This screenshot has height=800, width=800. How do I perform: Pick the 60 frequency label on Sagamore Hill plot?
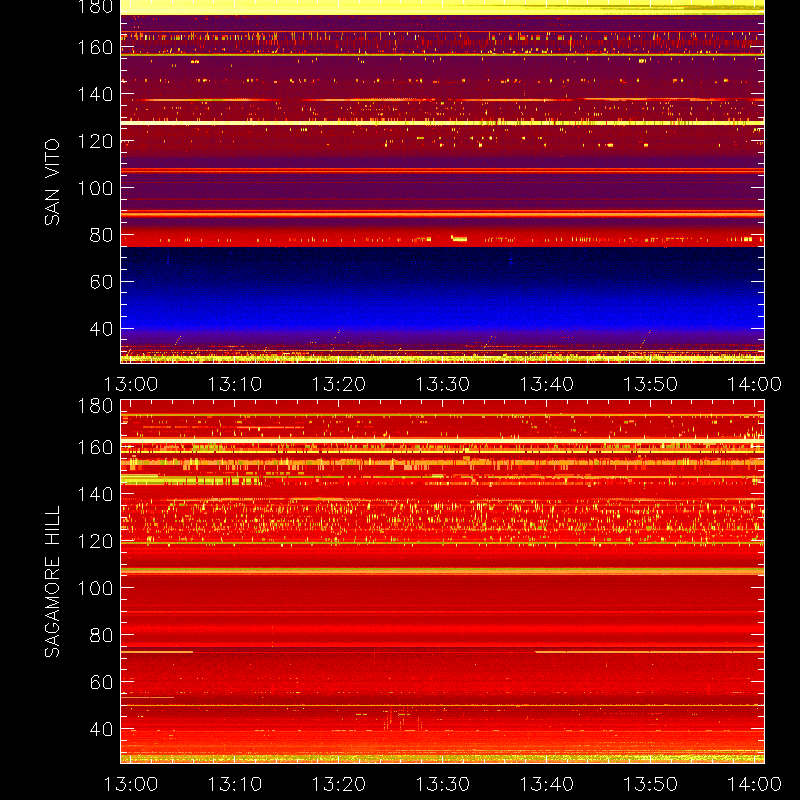coord(102,682)
